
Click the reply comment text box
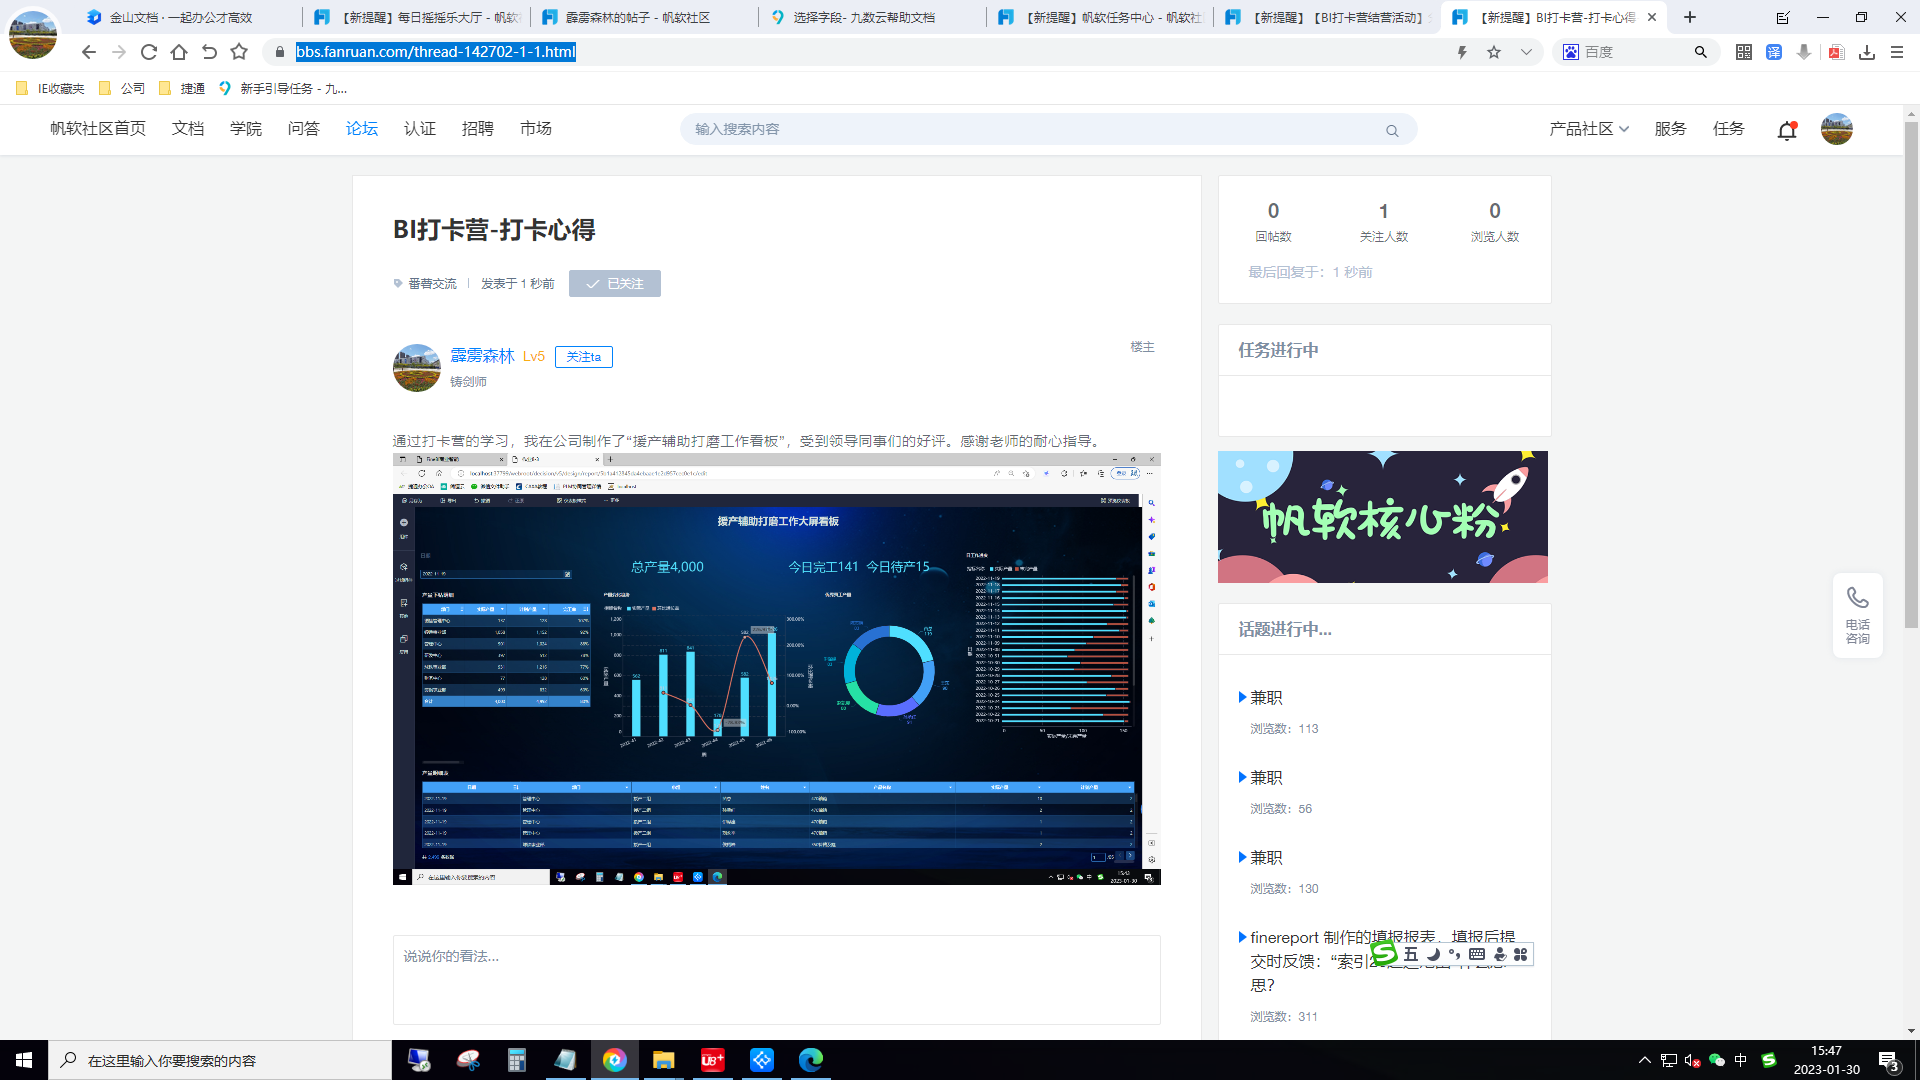point(776,980)
